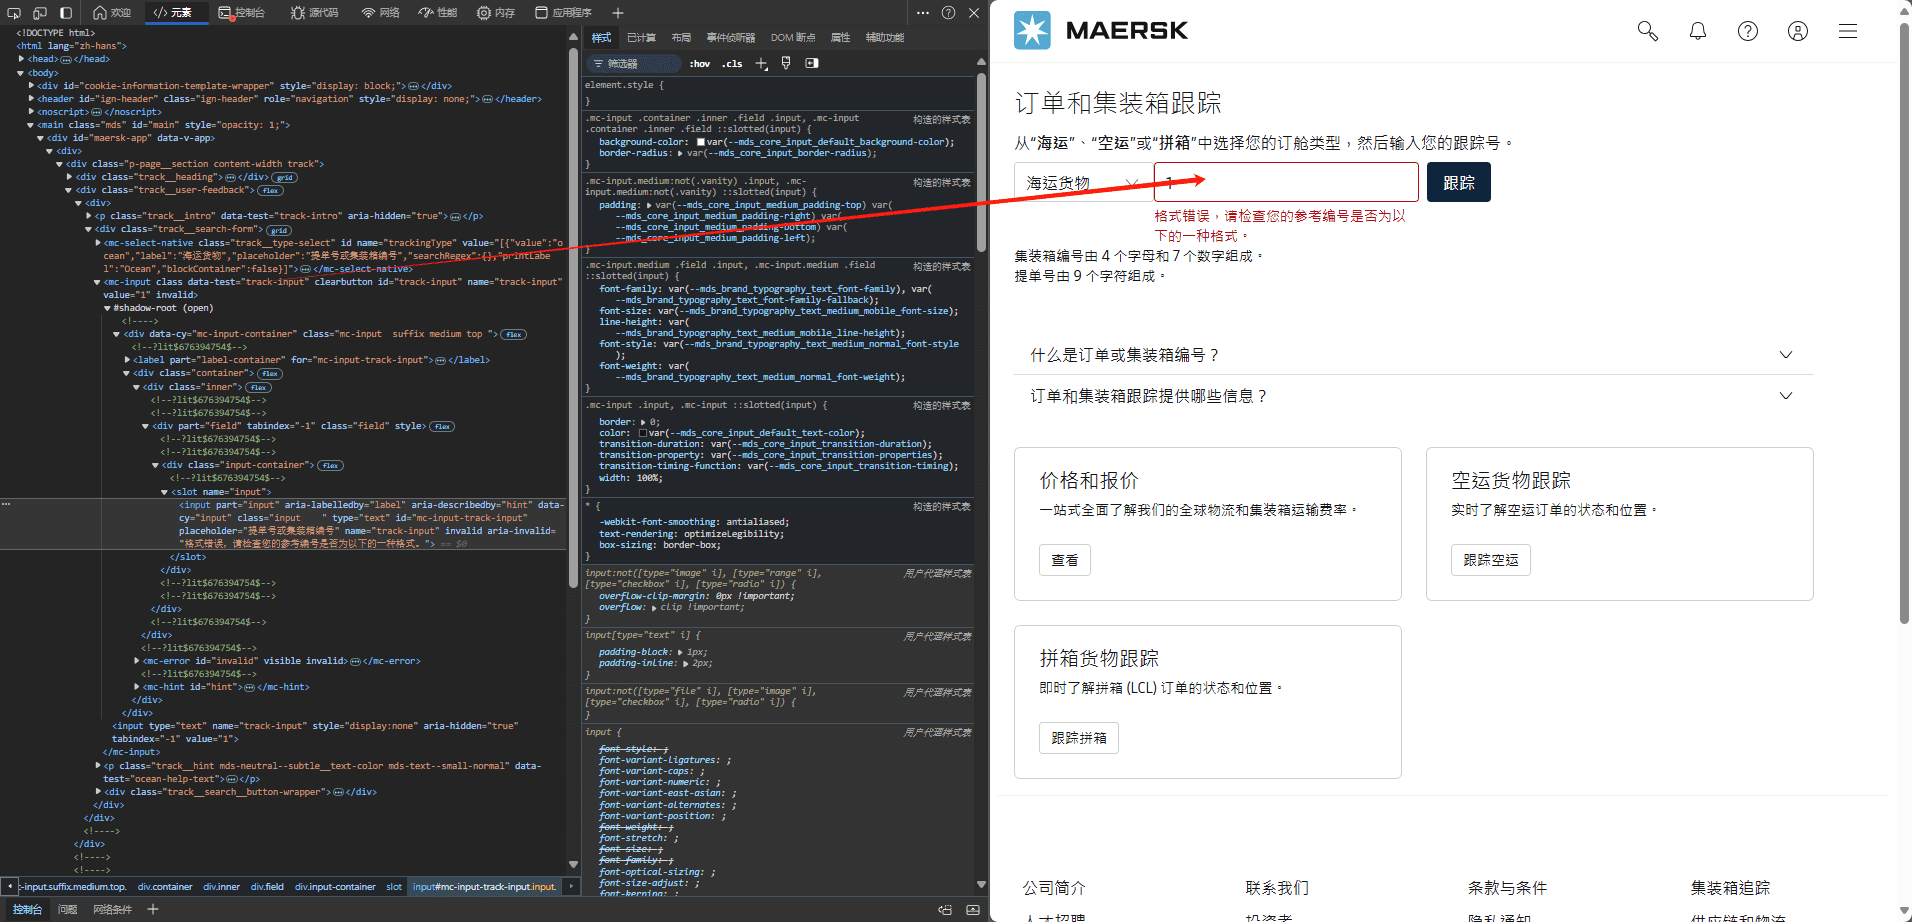The image size is (1912, 922).
Task: Collapse the main mds node
Action: (x=31, y=125)
